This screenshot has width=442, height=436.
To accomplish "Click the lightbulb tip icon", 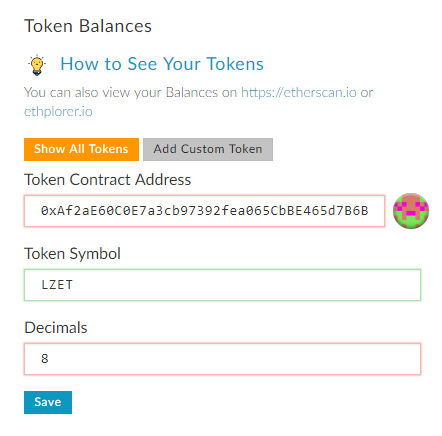I will pos(37,65).
